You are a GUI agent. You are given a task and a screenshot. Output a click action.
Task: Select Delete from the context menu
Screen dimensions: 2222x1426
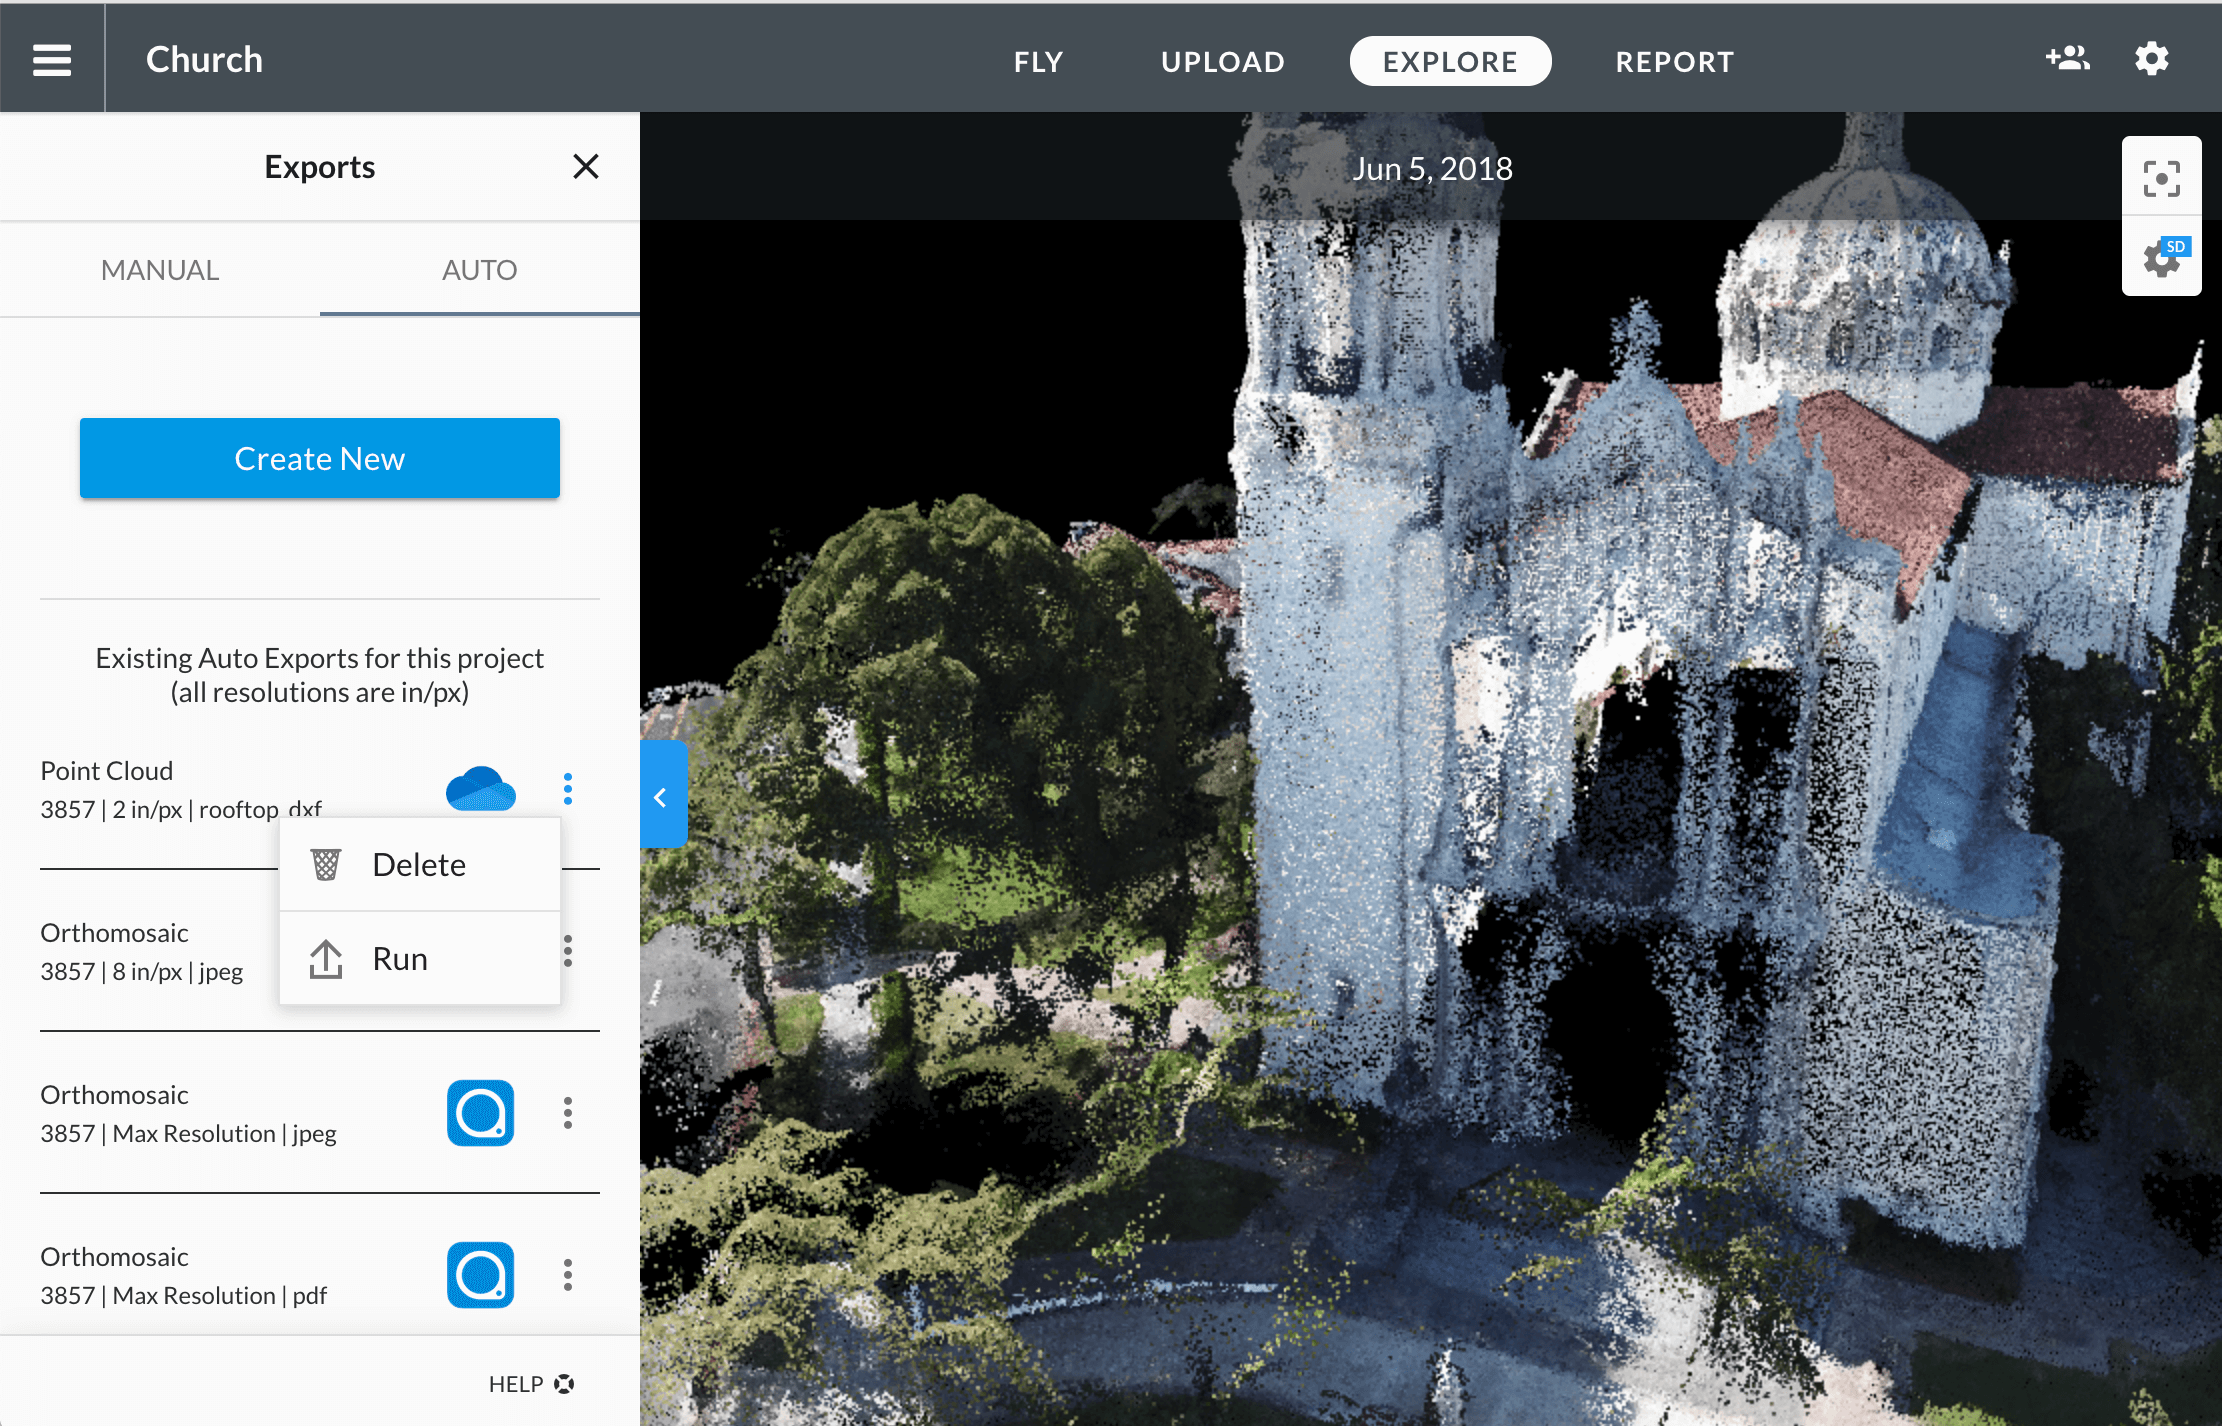[x=420, y=865]
